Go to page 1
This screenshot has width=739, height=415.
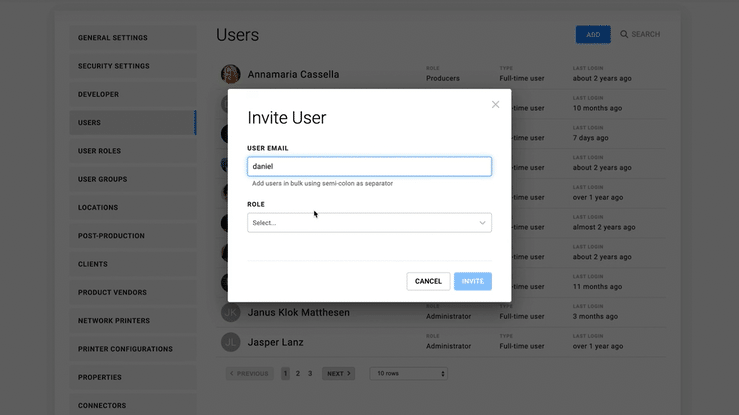point(285,374)
